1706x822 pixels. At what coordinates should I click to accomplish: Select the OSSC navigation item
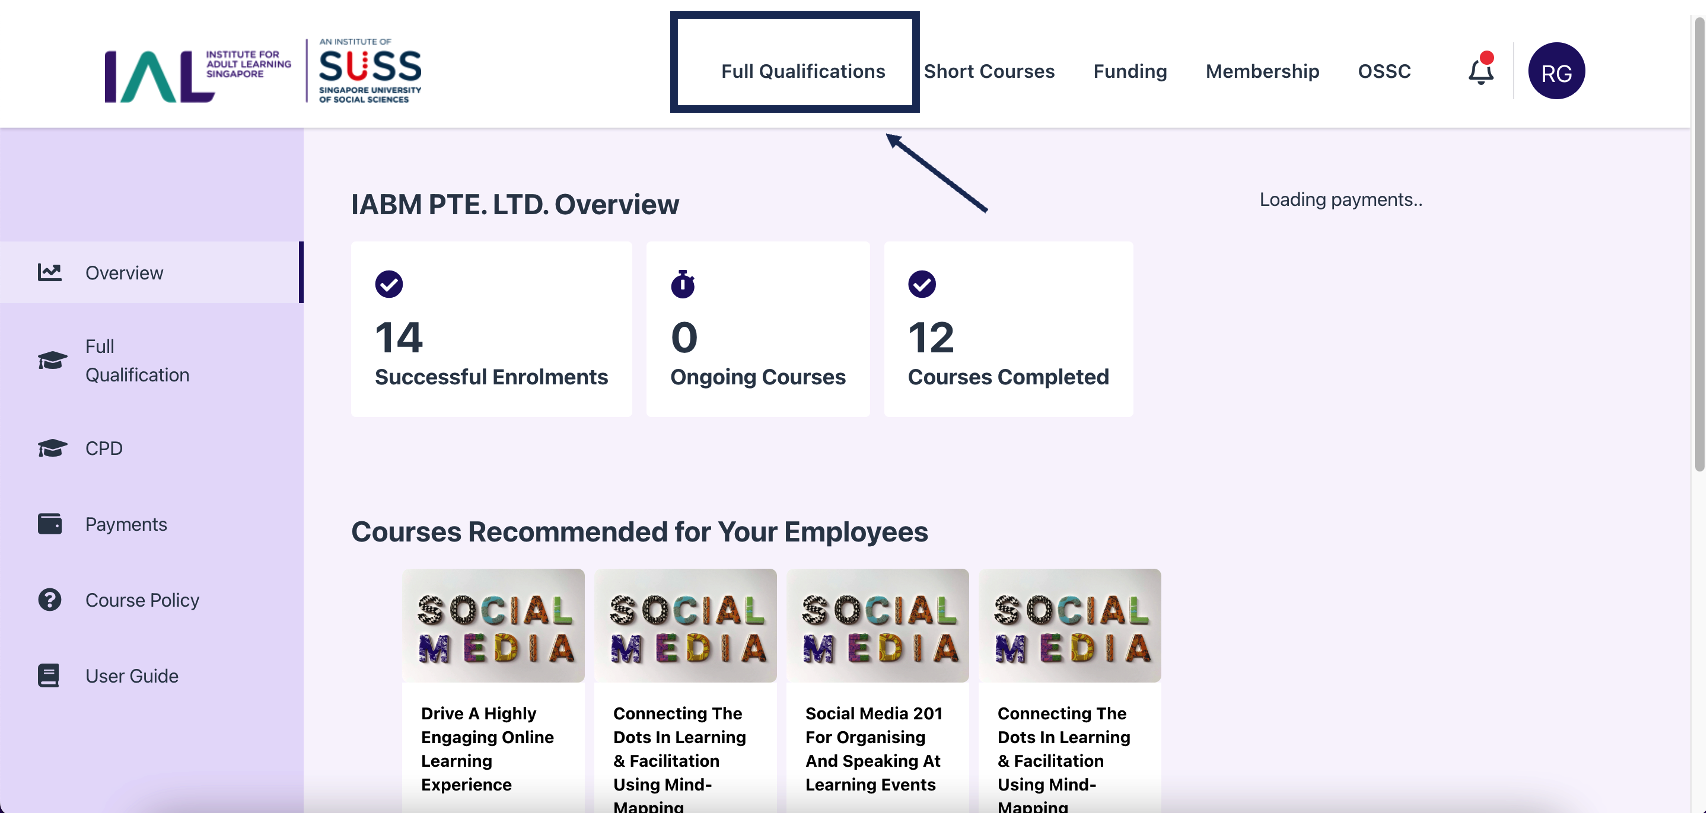[1384, 71]
